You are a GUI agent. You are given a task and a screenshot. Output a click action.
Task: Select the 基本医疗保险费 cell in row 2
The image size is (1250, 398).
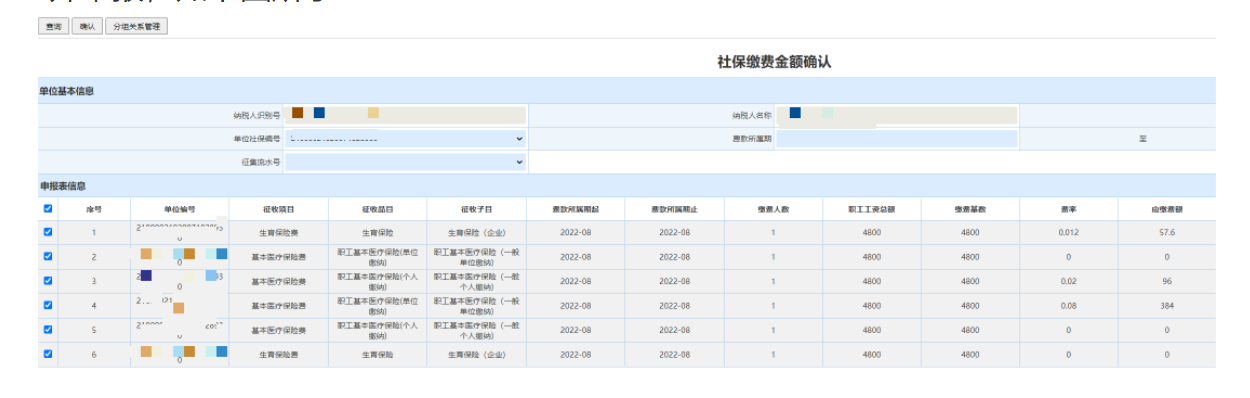point(279,257)
